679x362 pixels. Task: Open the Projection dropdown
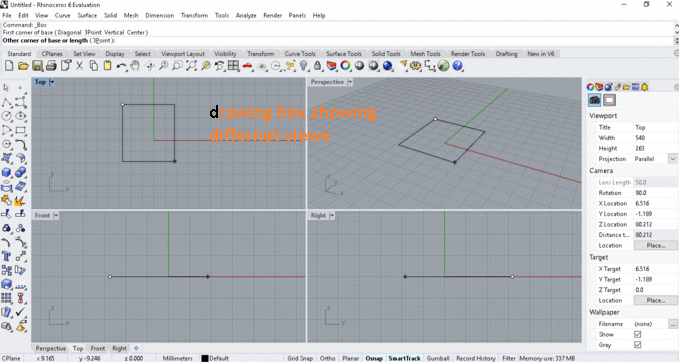pyautogui.click(x=673, y=159)
